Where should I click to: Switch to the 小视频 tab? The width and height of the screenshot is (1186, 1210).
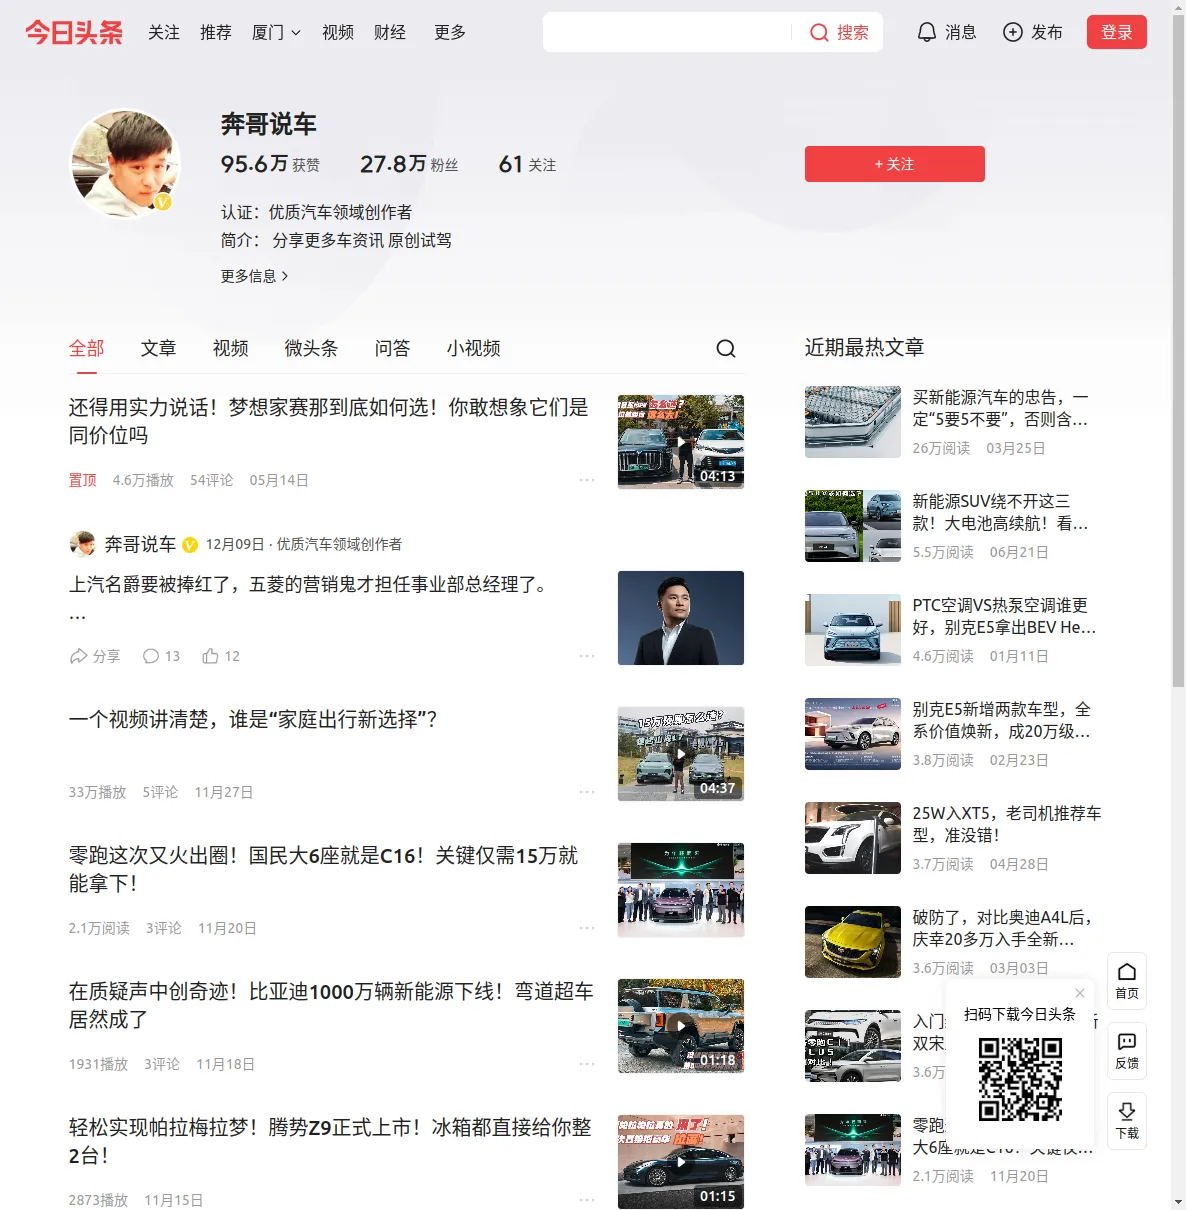474,348
